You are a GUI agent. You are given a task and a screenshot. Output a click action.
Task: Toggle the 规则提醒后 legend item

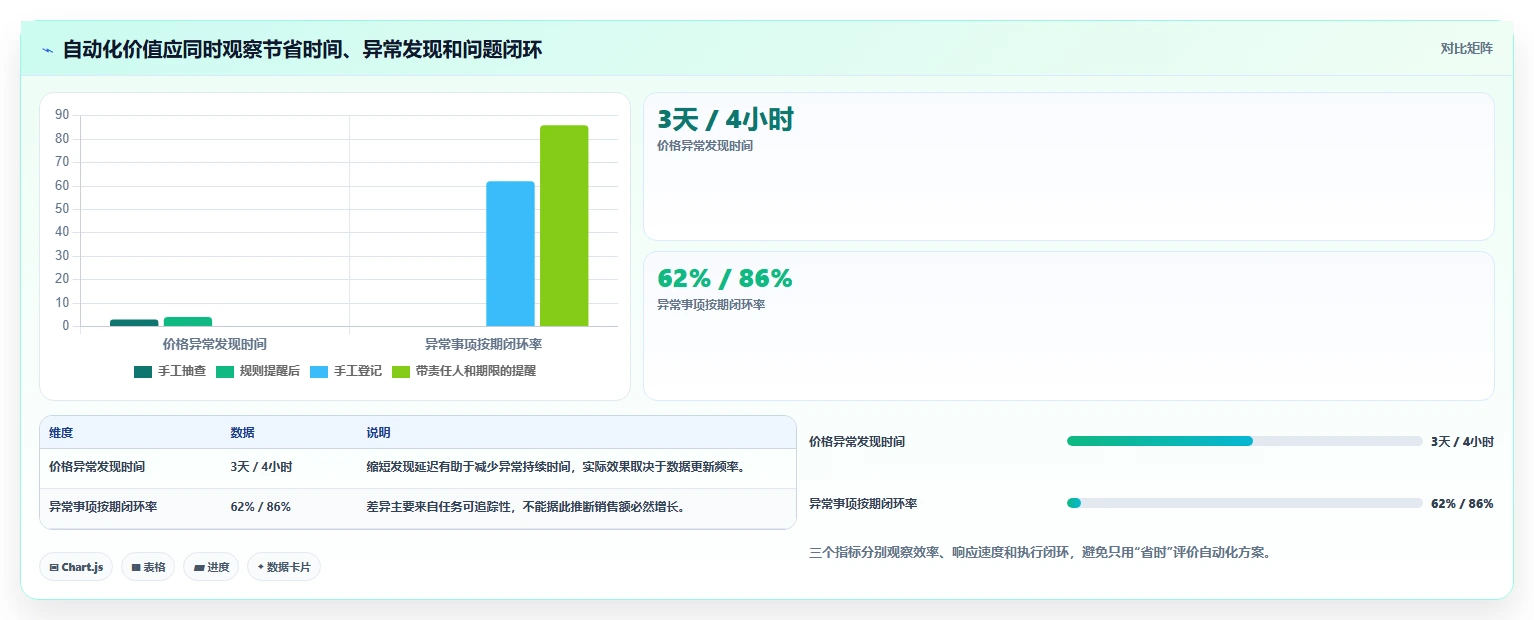pos(257,371)
